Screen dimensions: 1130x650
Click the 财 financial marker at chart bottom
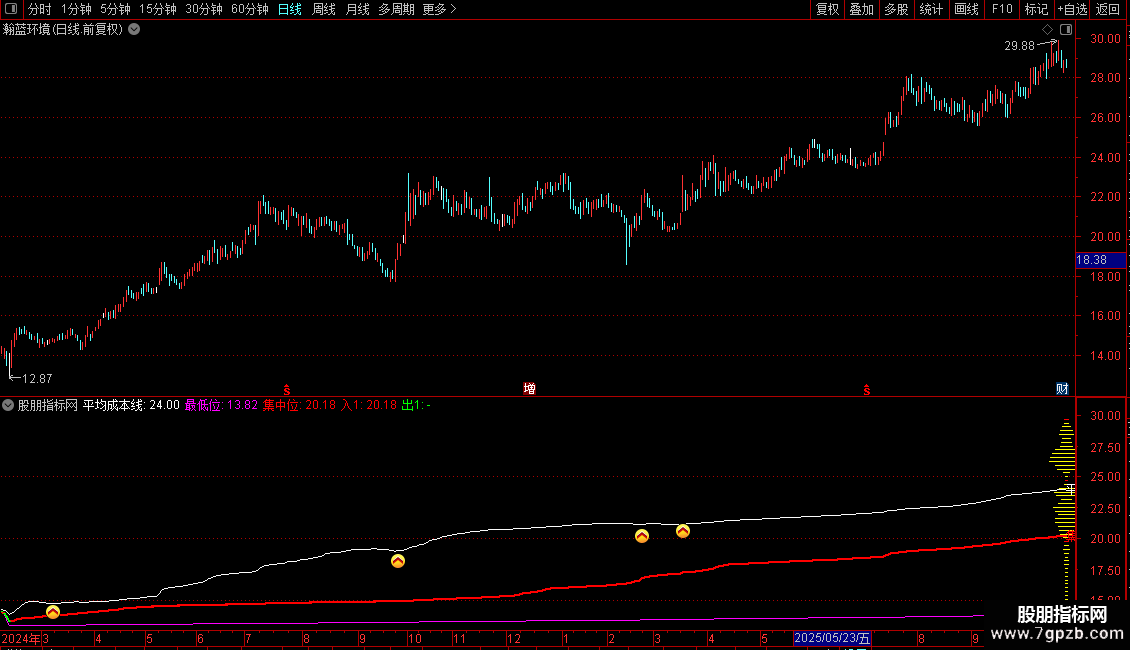click(1062, 389)
